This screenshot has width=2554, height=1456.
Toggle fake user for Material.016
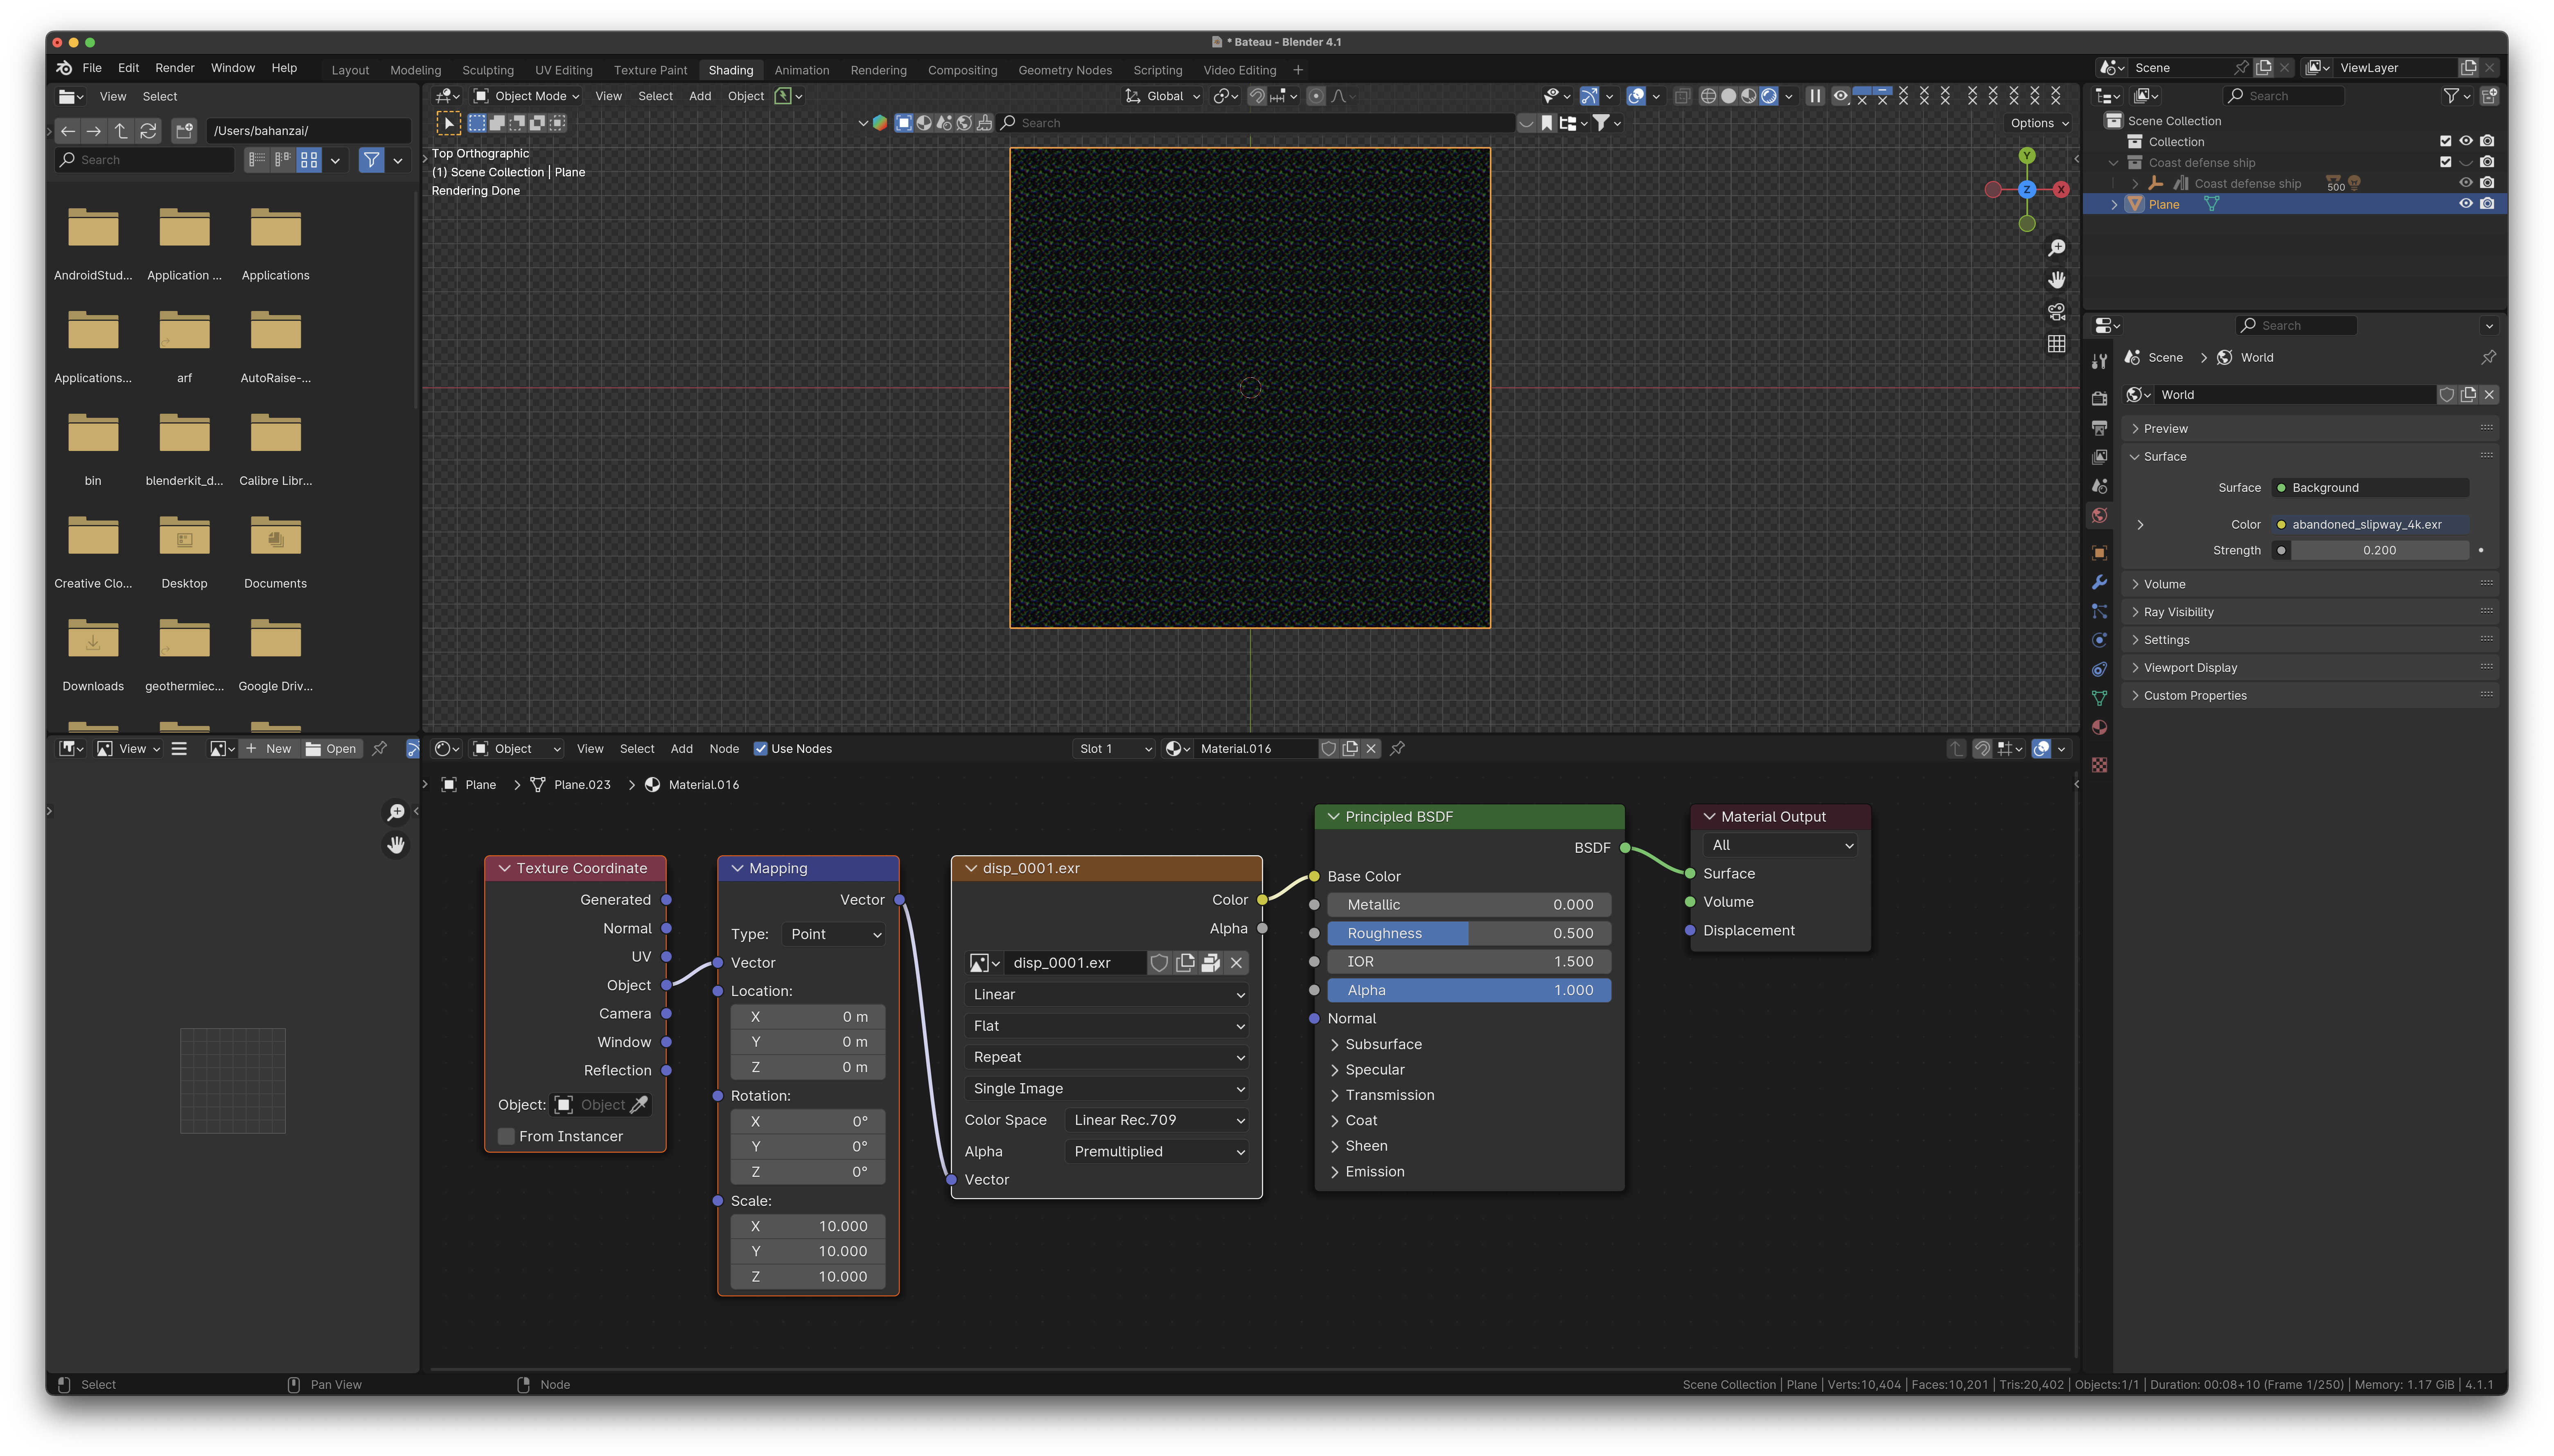(x=1328, y=749)
